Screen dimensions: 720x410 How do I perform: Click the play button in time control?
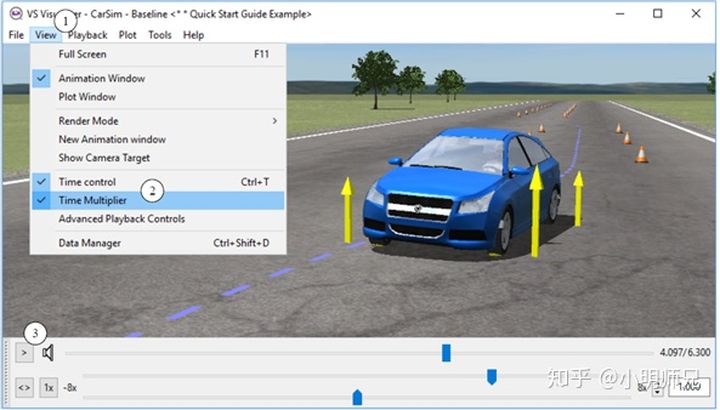[x=24, y=353]
